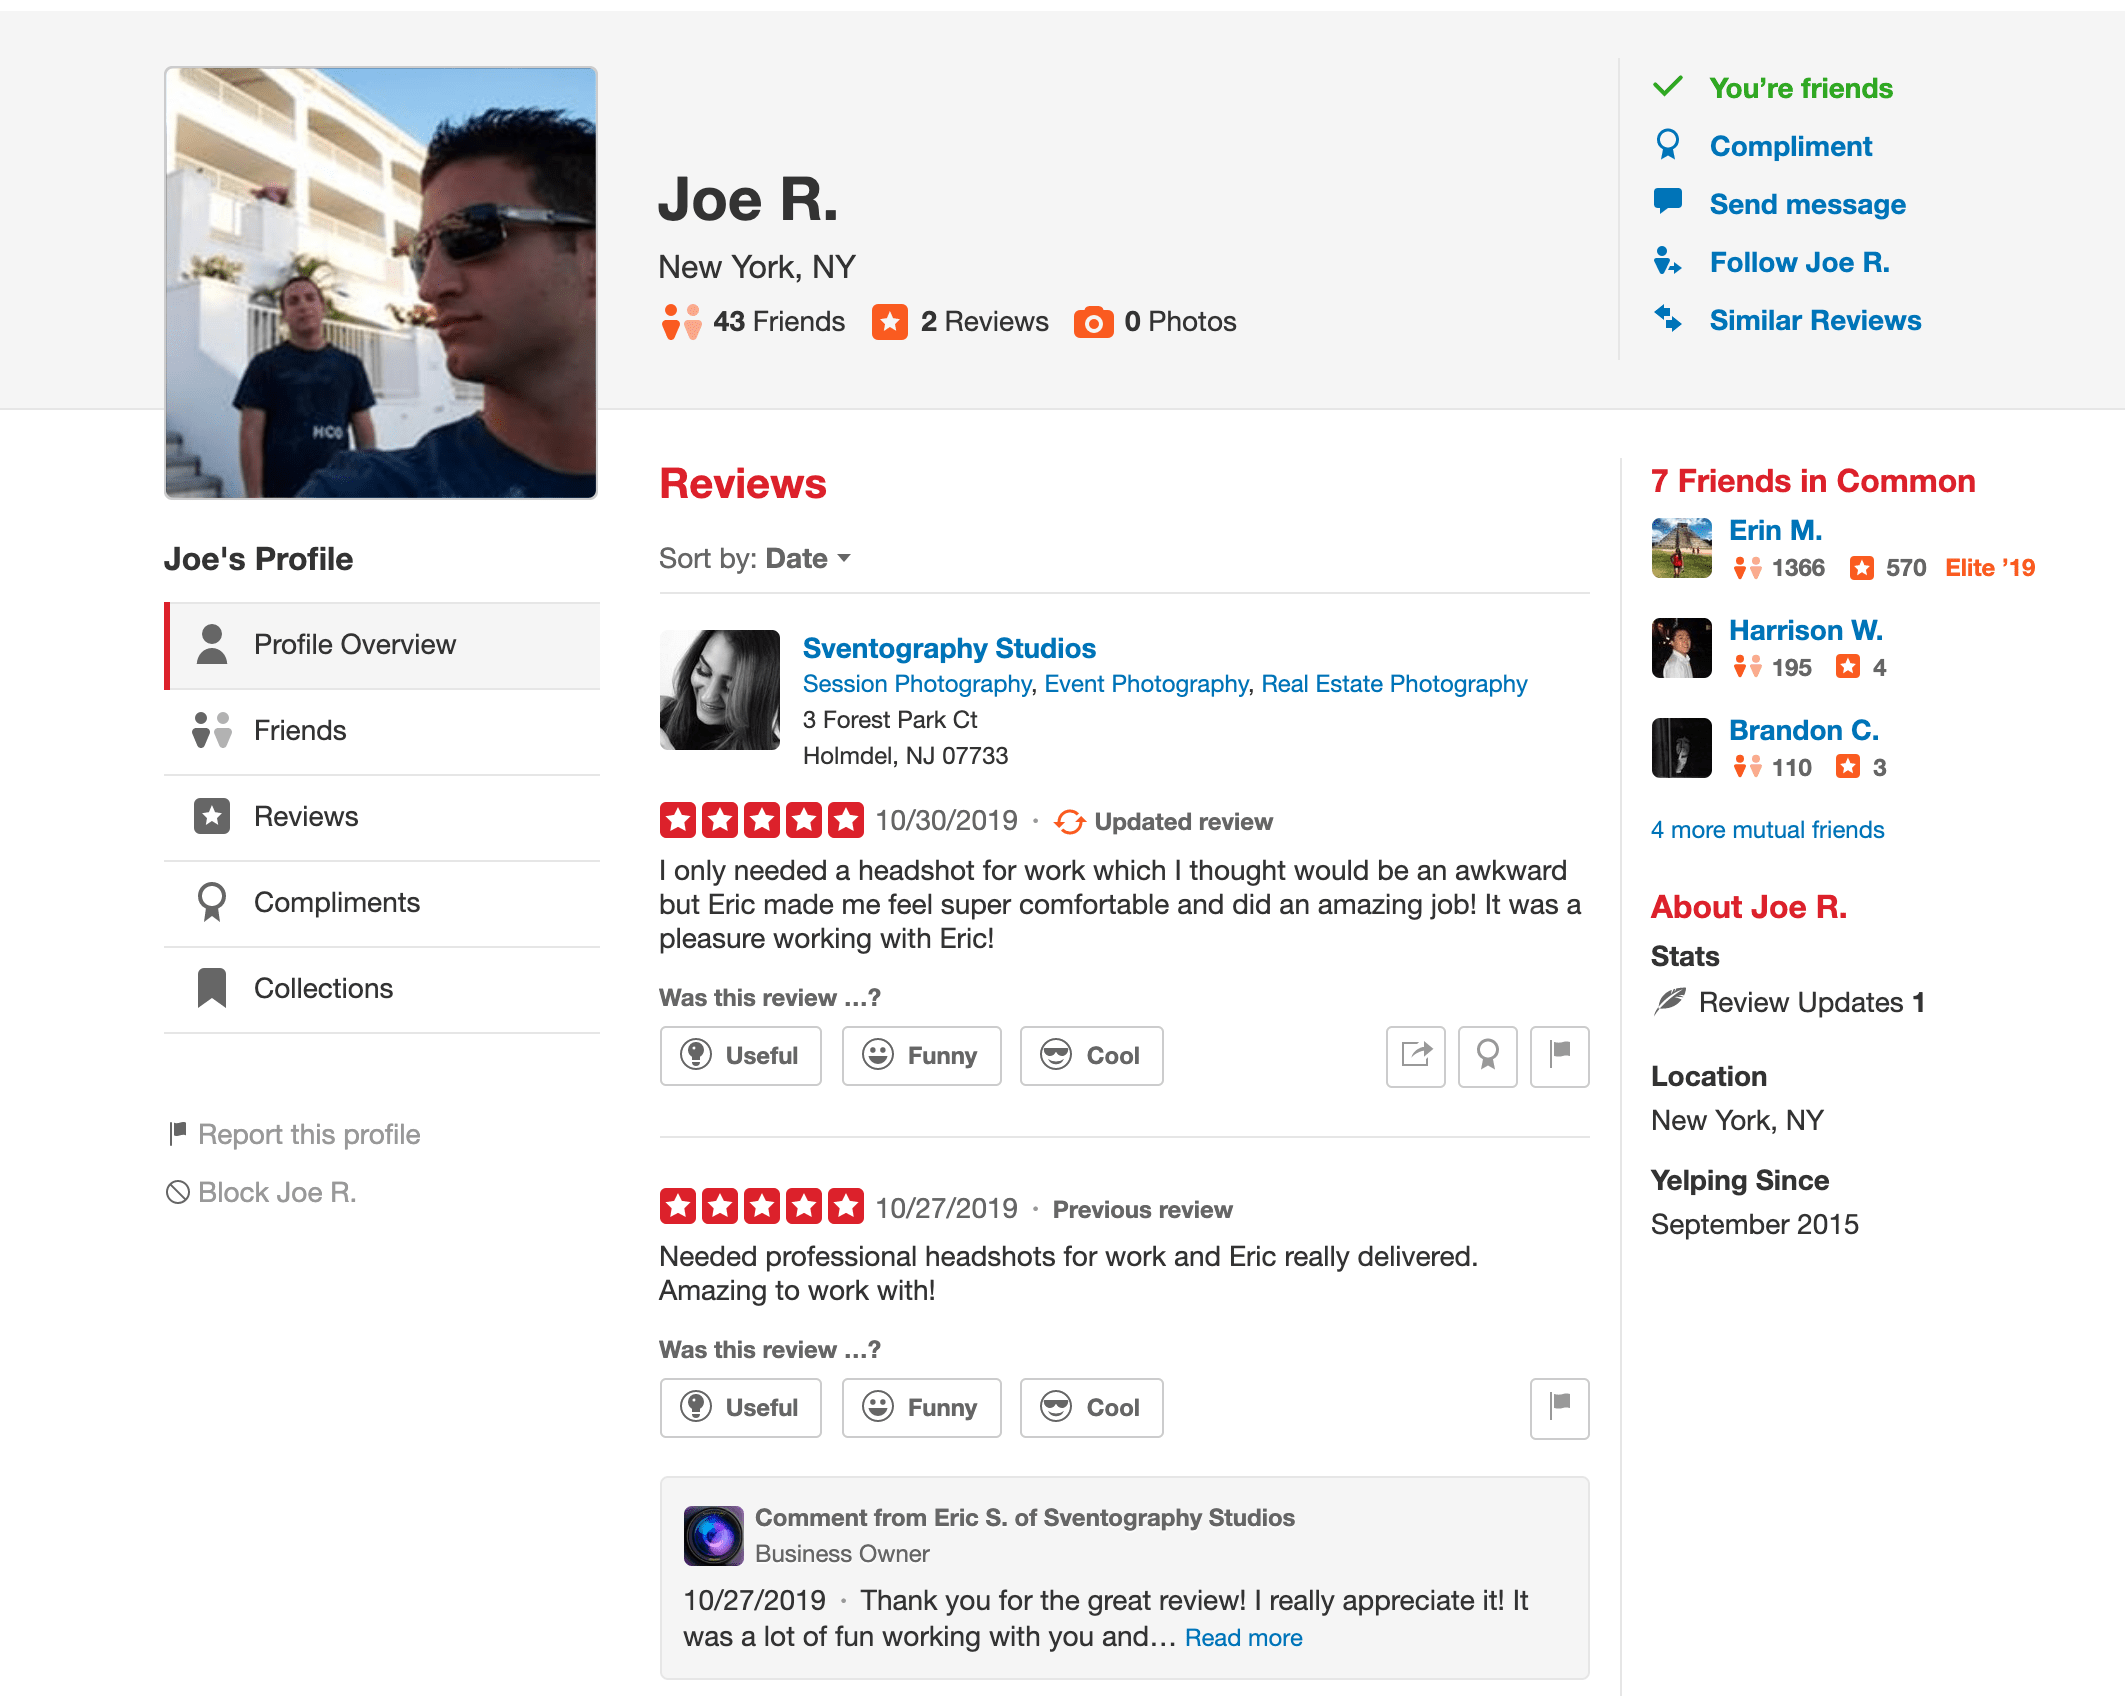Click the compliment ribbon icon beside the review
Viewport: 2125px width, 1696px height.
1487,1056
